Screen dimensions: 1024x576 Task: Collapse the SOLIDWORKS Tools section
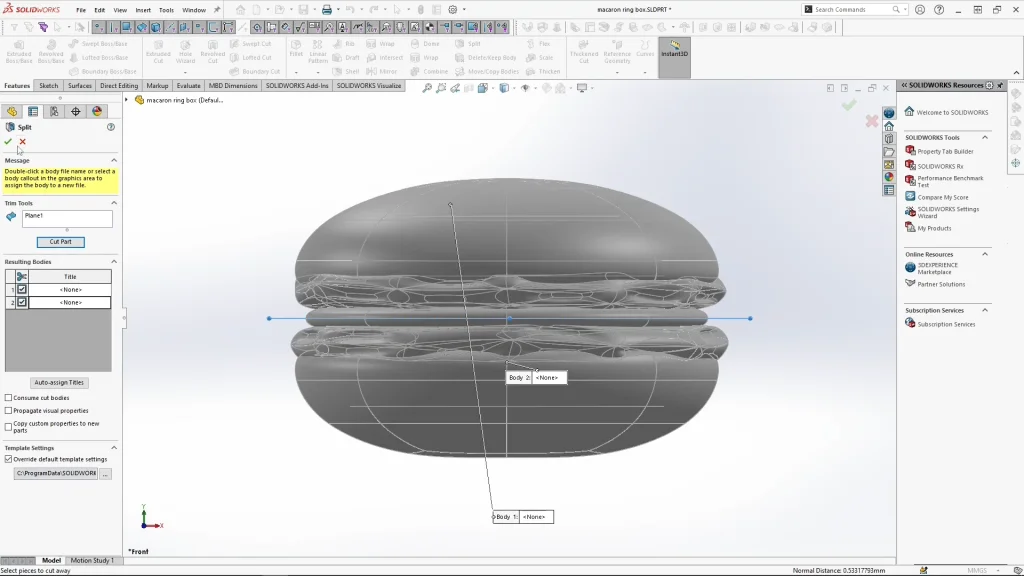(985, 137)
